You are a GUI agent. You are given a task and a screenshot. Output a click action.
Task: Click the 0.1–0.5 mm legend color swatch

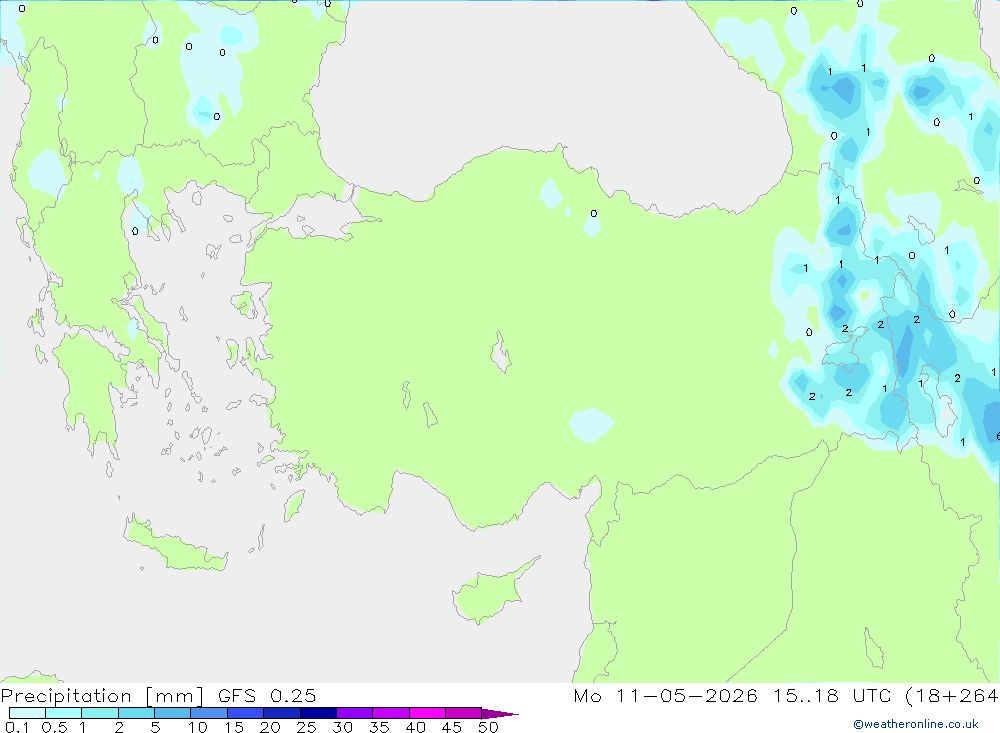(x=27, y=713)
